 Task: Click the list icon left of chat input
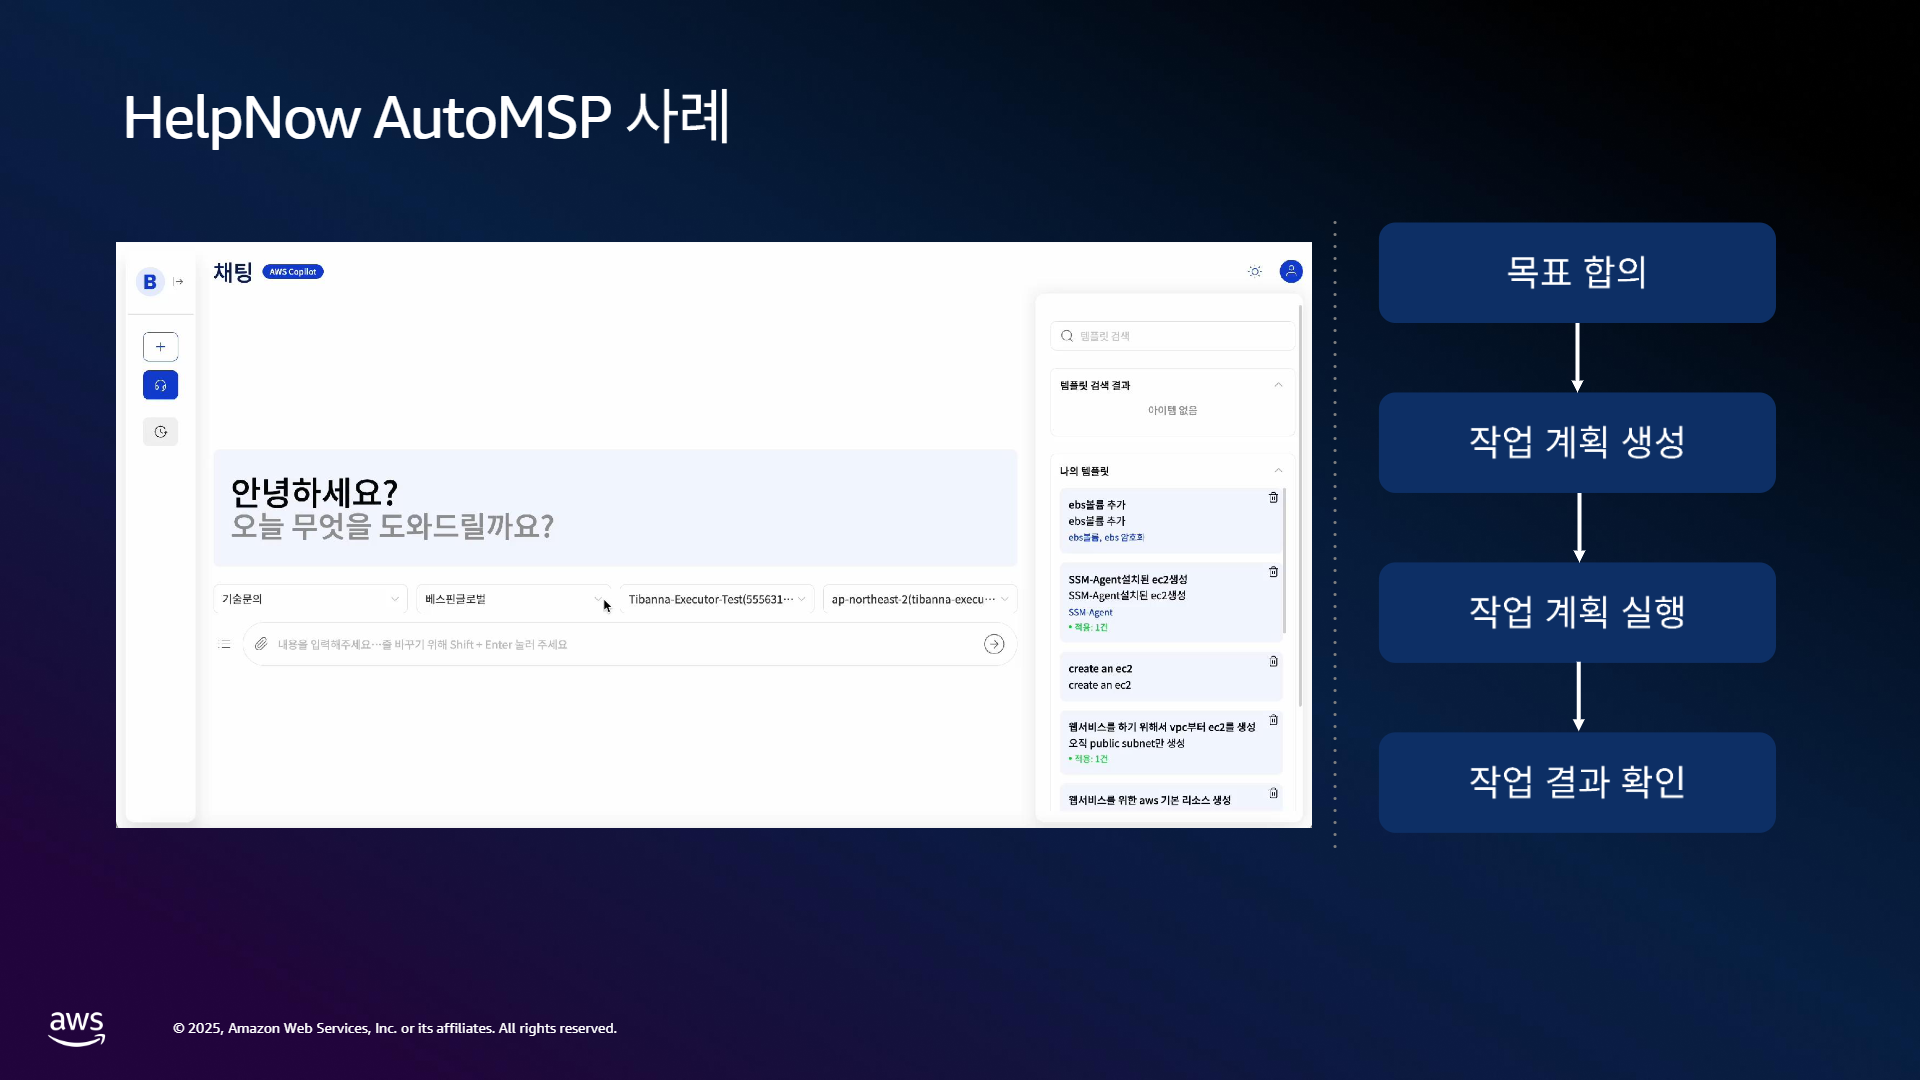pos(224,644)
